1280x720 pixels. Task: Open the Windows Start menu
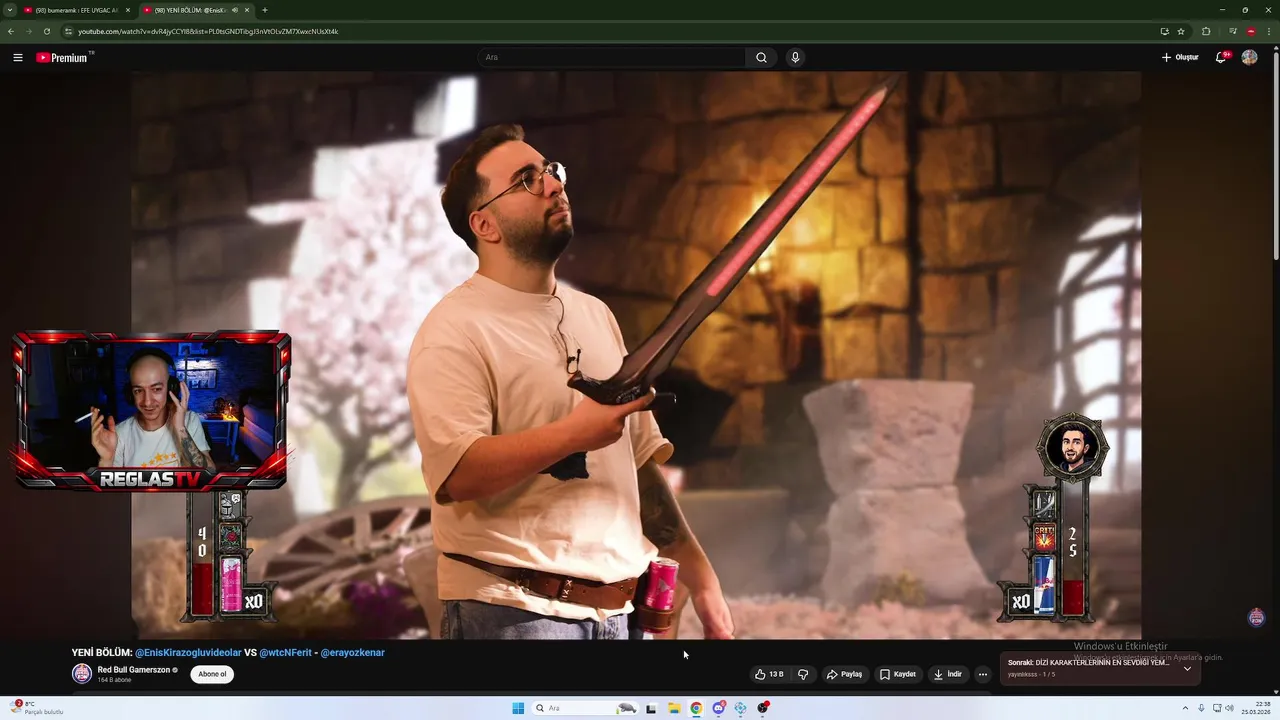click(x=518, y=708)
